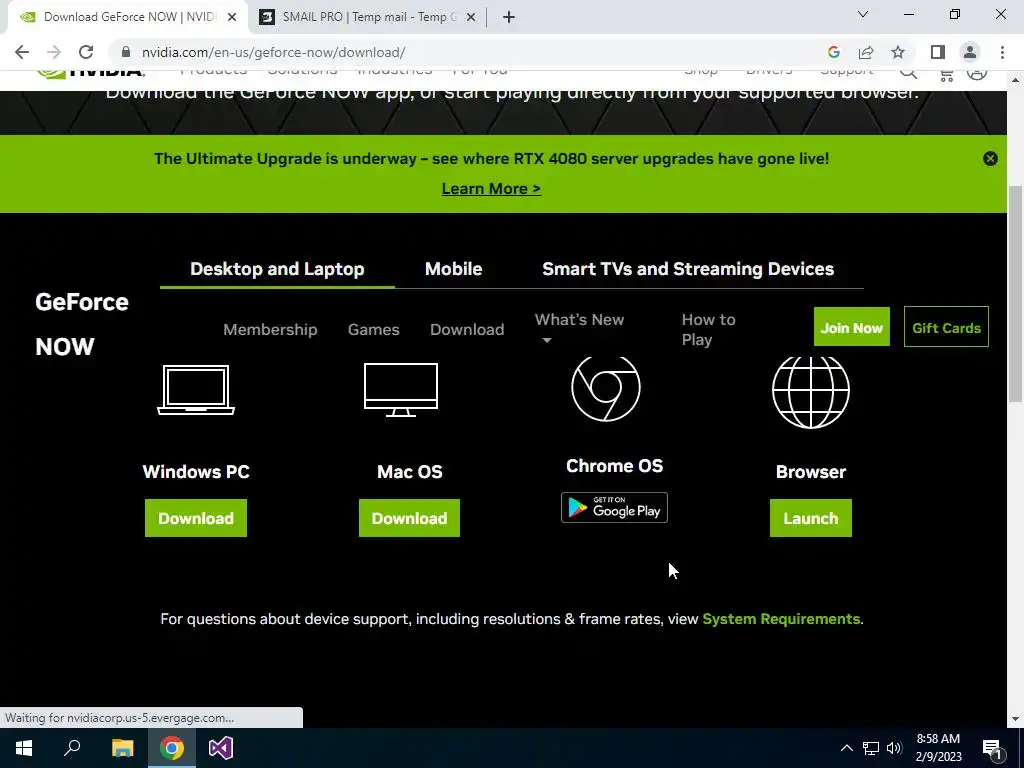This screenshot has width=1024, height=768.
Task: Open the Membership menu item
Action: (270, 329)
